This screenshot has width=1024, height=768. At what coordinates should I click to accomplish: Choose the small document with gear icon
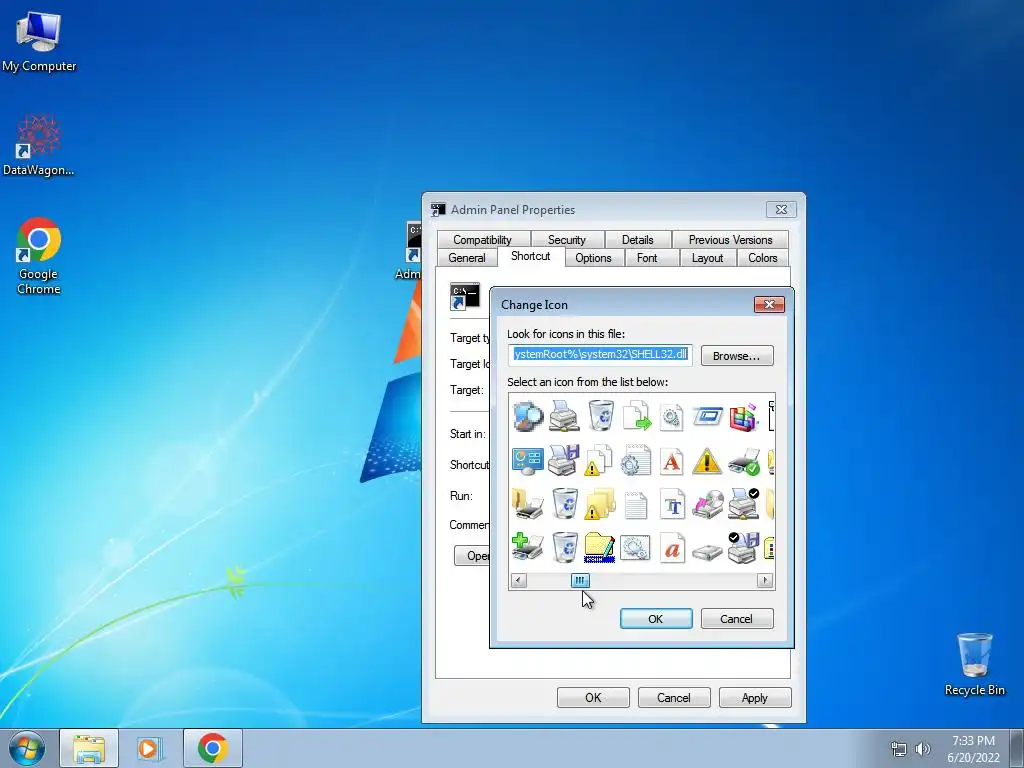(x=671, y=417)
